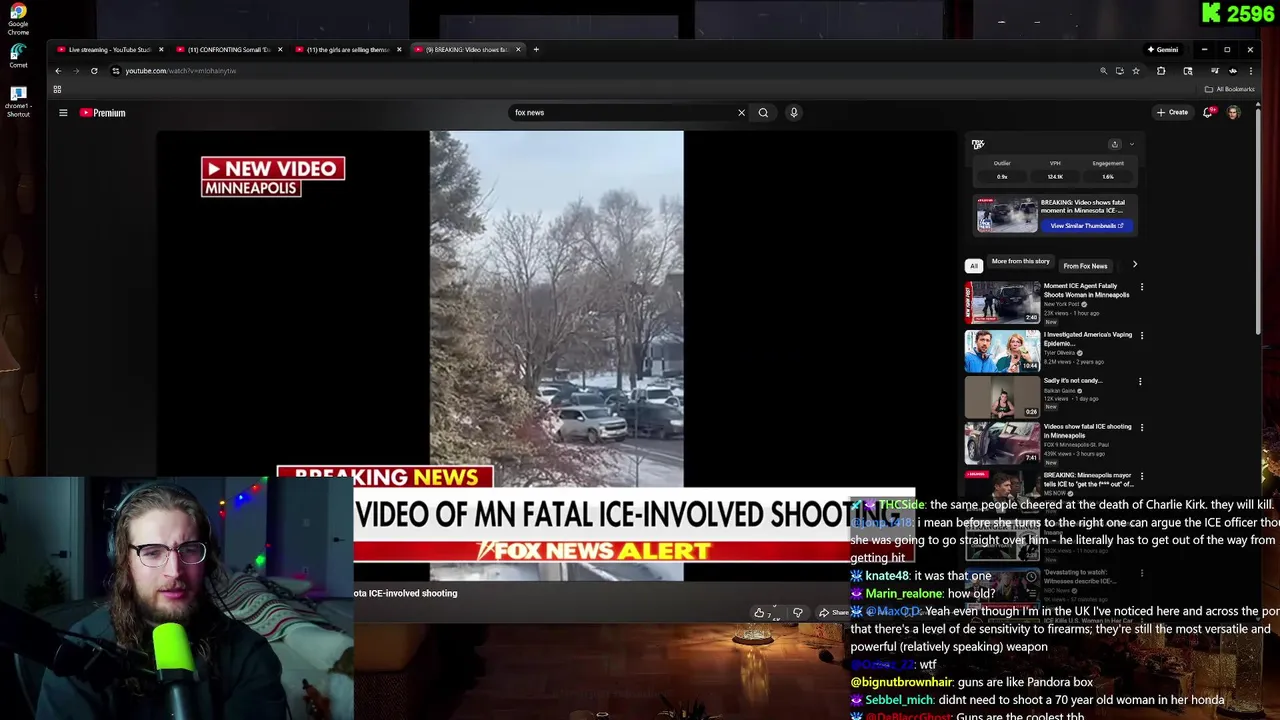This screenshot has height=720, width=1280.
Task: View site information icon in address bar
Action: click(x=115, y=71)
